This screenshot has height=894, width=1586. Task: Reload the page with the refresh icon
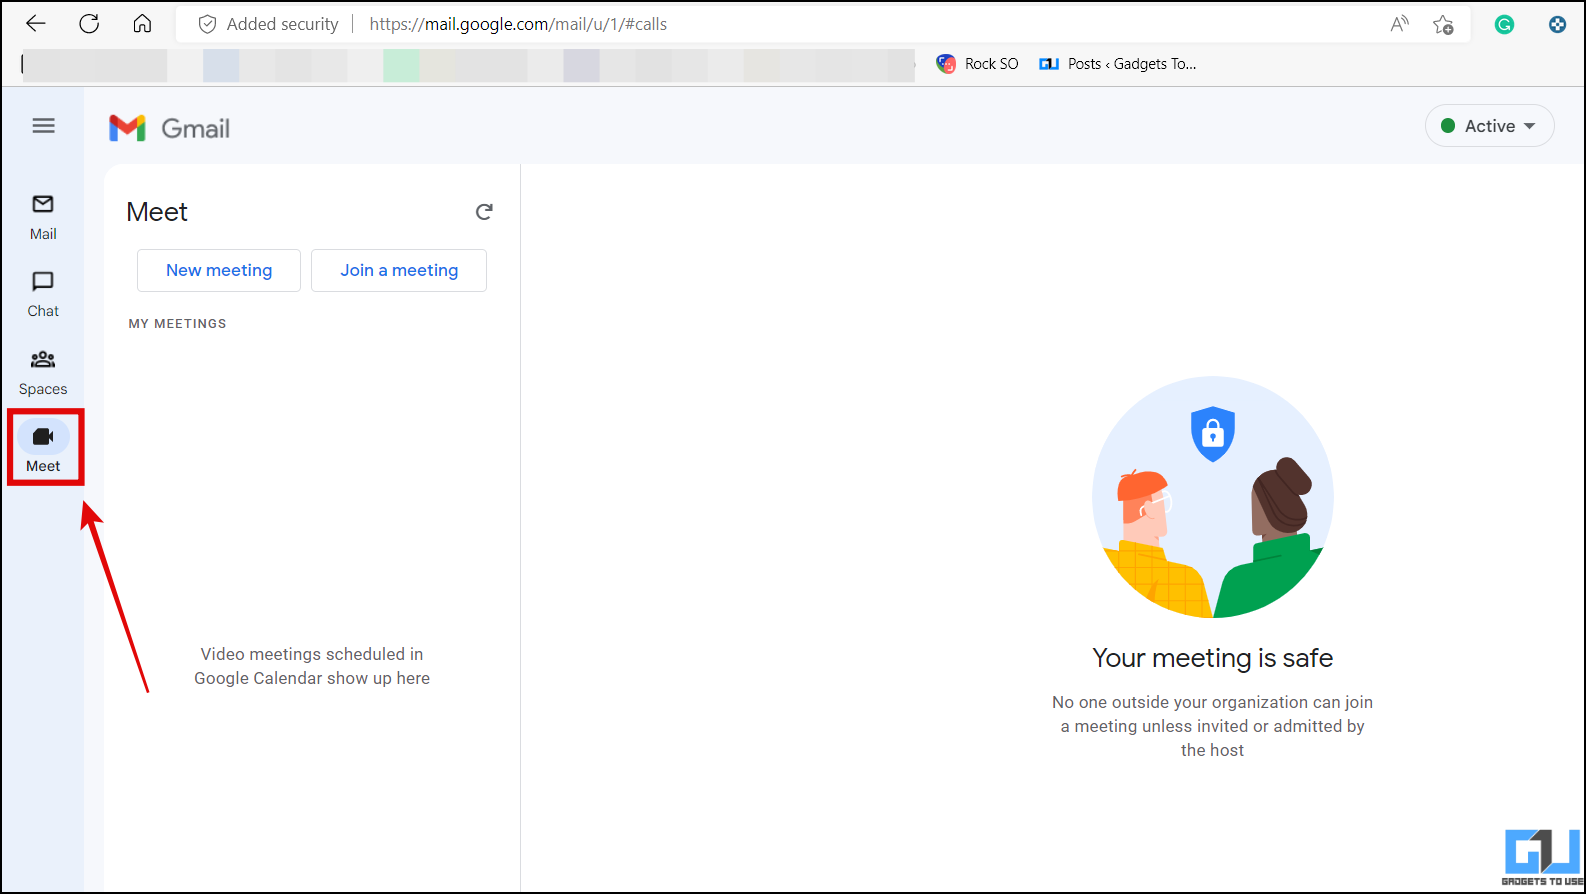click(x=89, y=24)
